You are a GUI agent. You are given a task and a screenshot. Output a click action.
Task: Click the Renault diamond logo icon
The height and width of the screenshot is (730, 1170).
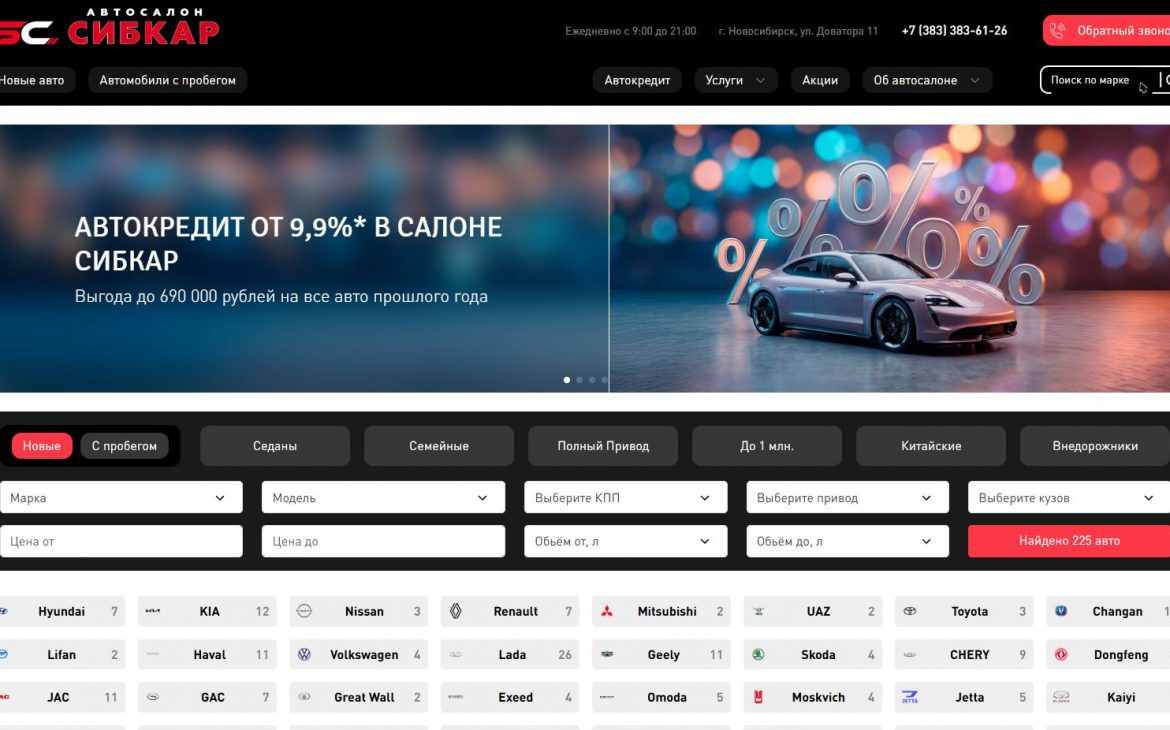[x=455, y=611]
